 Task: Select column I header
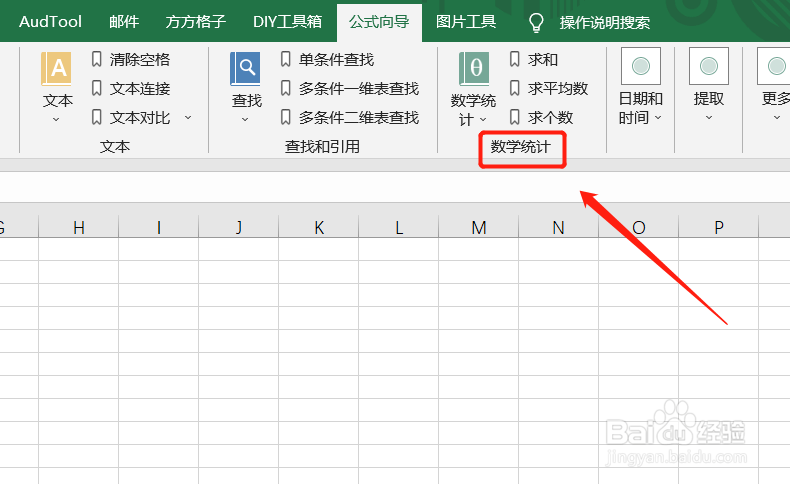(x=159, y=227)
